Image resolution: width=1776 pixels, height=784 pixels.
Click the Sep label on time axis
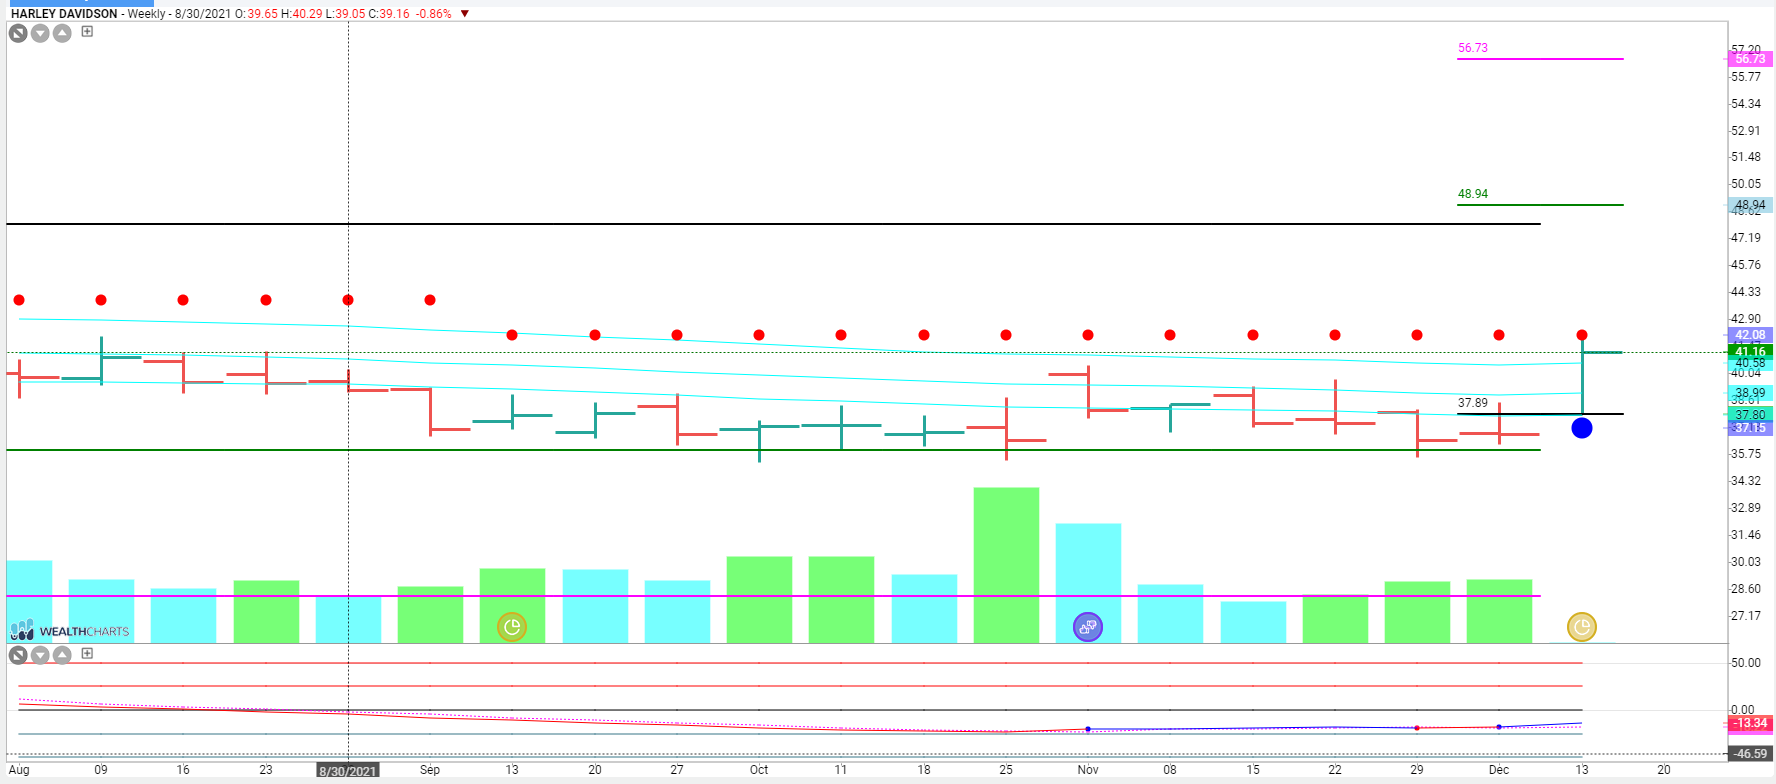[430, 770]
